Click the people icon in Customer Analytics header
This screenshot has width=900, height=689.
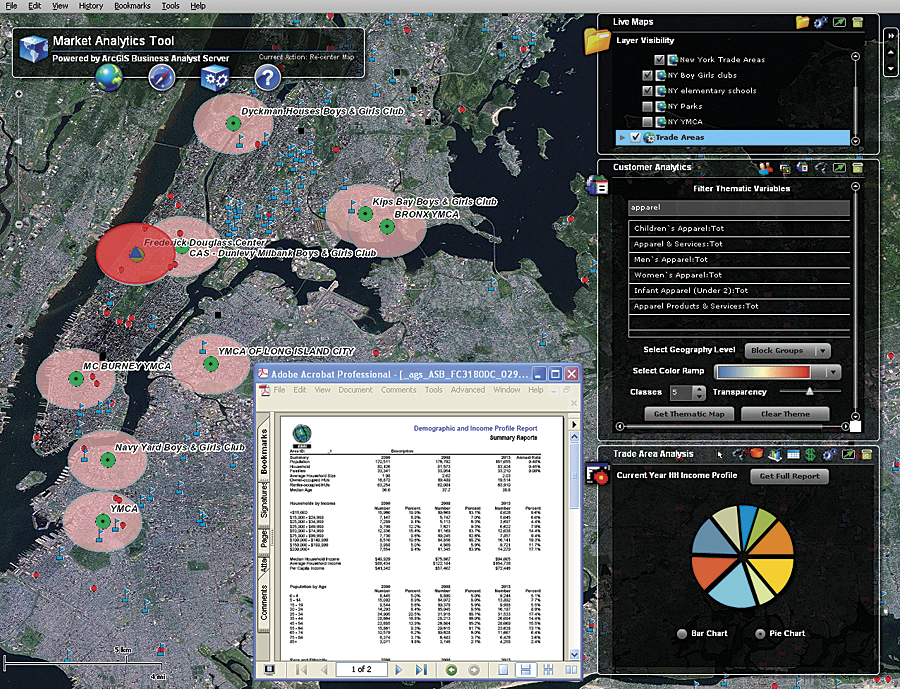point(765,168)
